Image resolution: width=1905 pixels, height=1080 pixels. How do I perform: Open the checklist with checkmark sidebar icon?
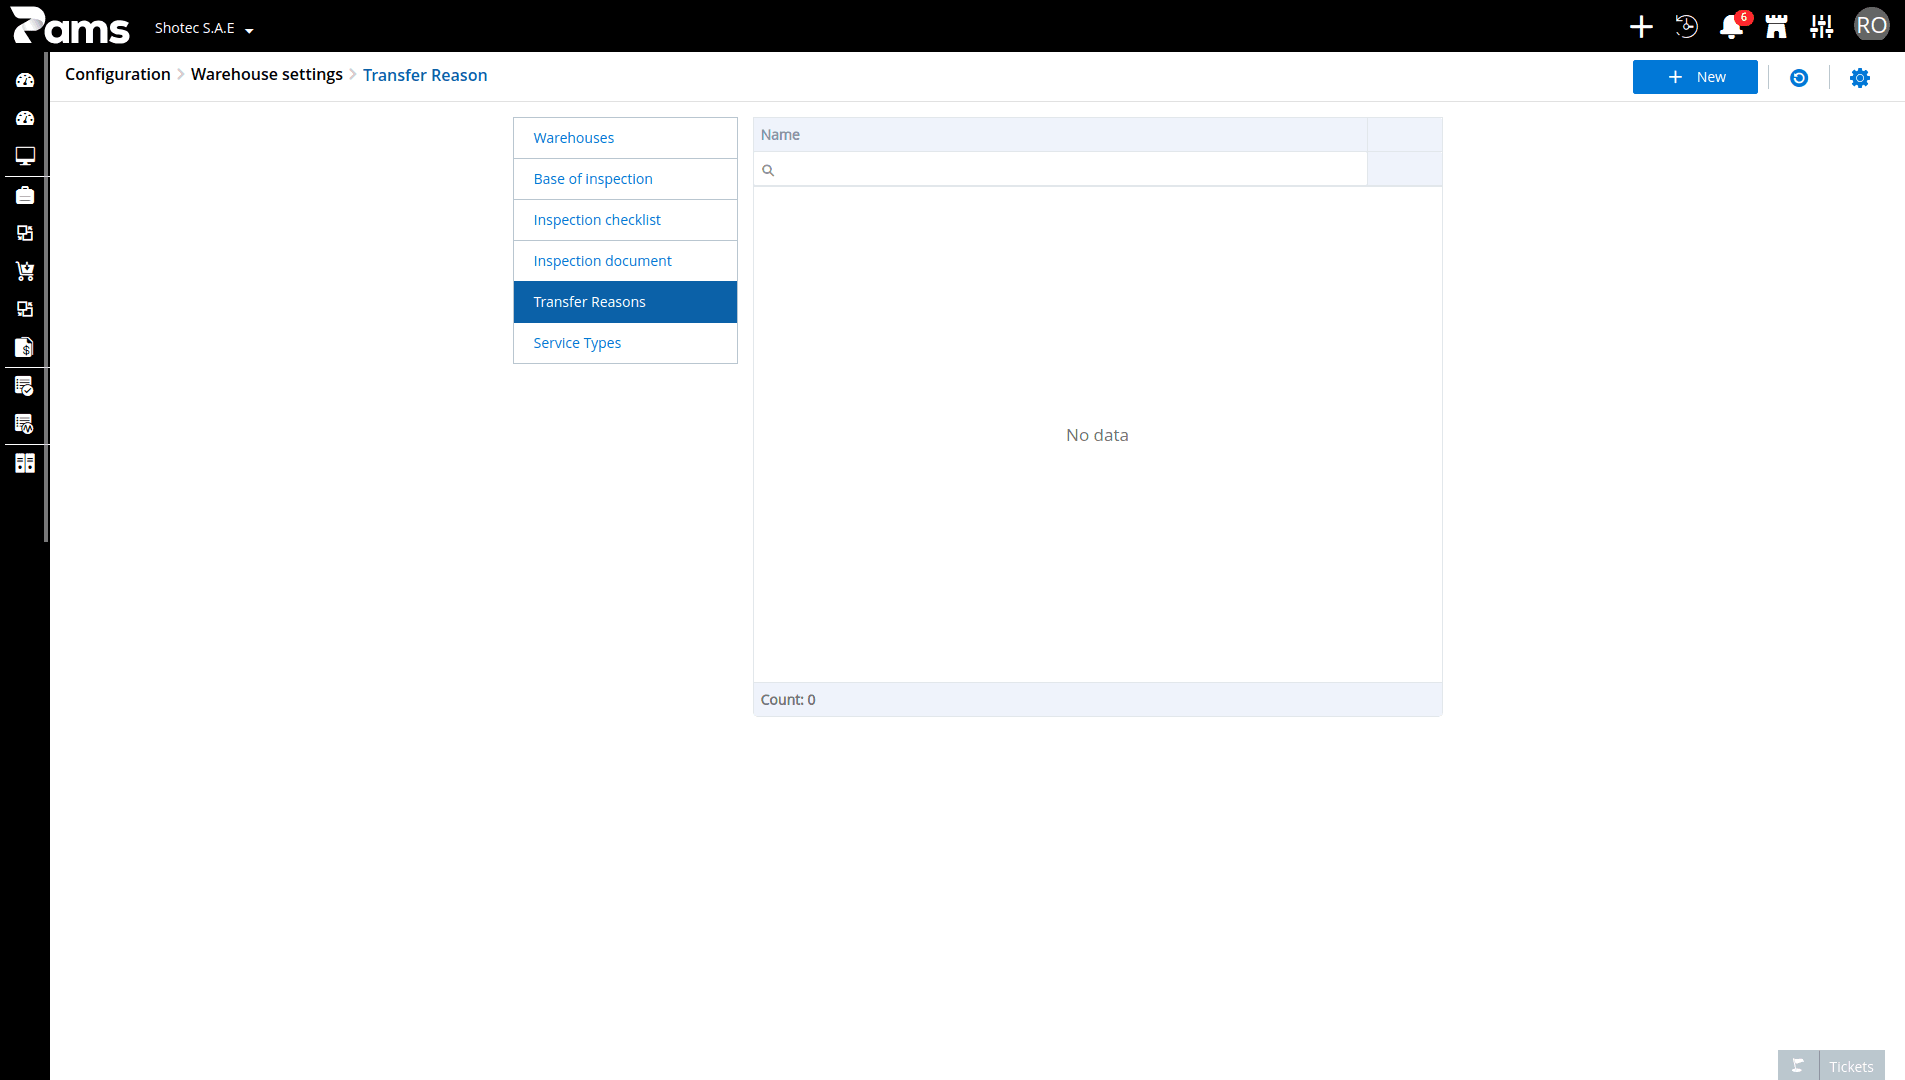[25, 386]
